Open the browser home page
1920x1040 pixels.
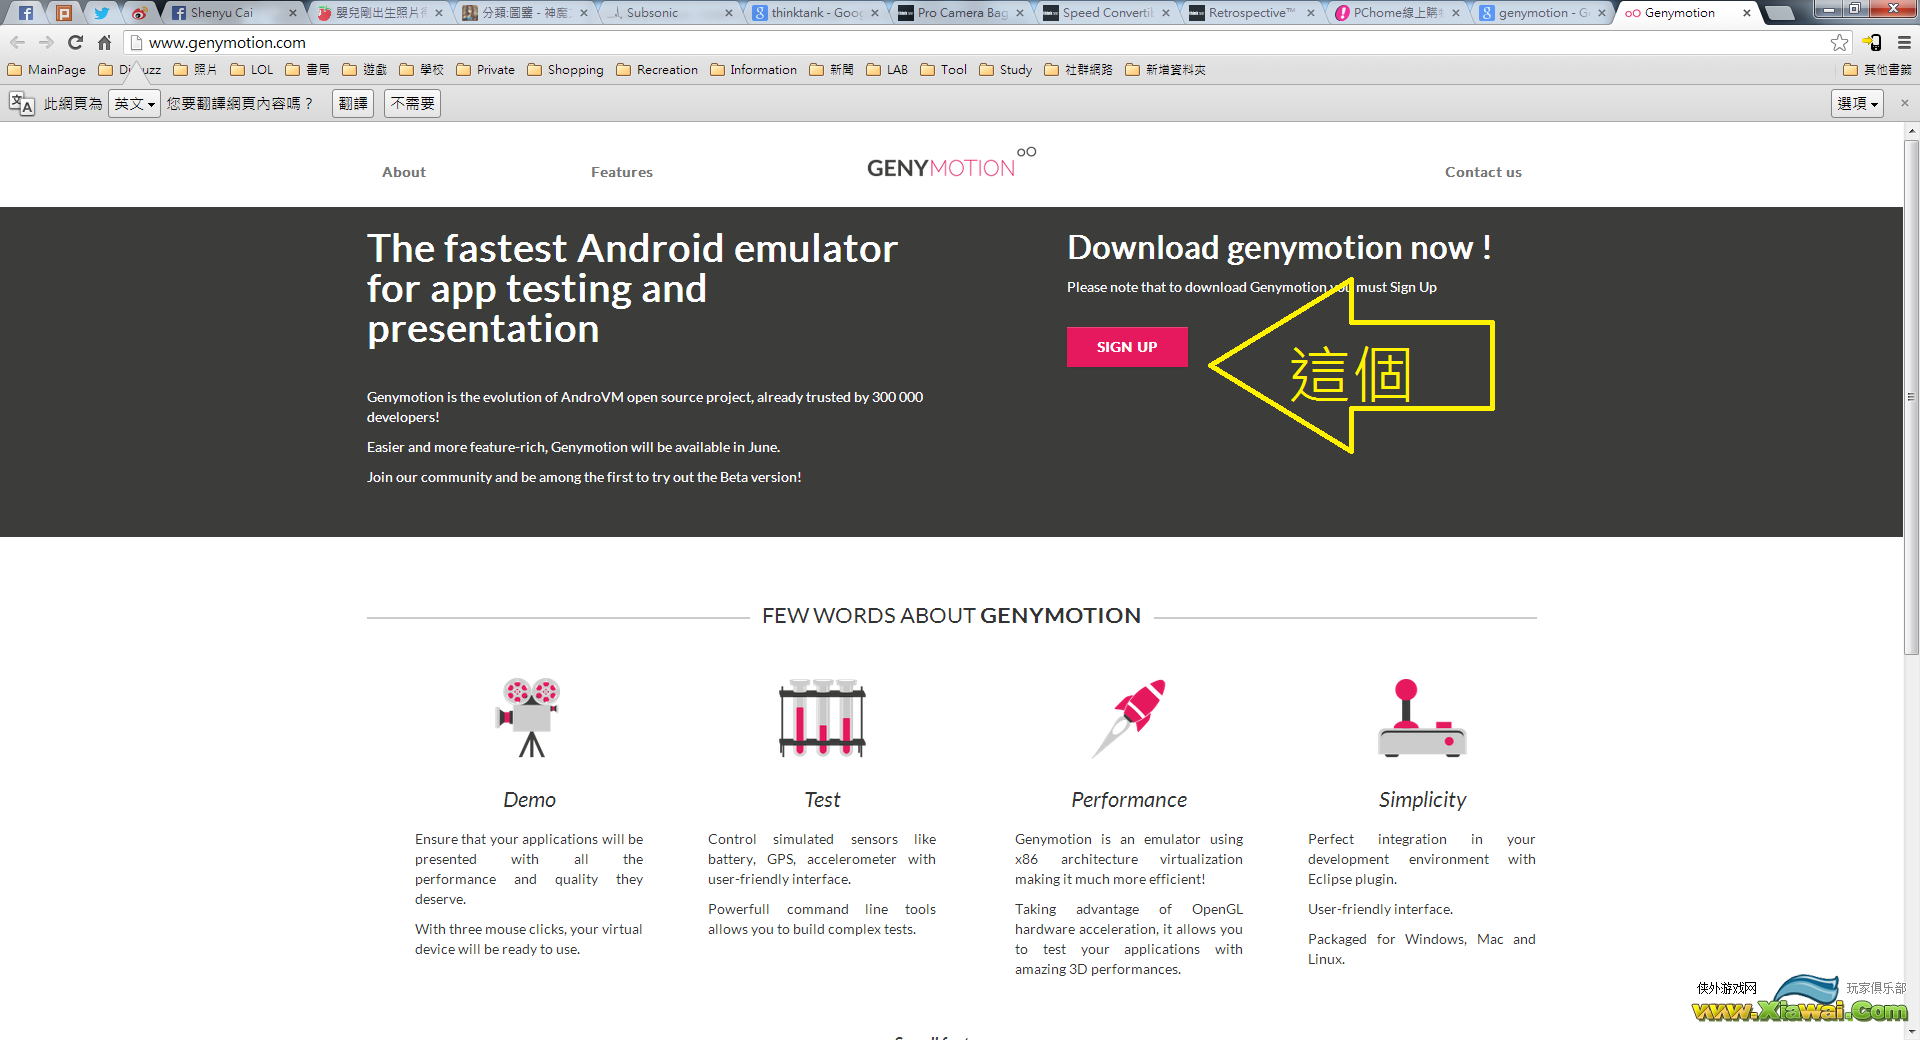(104, 42)
